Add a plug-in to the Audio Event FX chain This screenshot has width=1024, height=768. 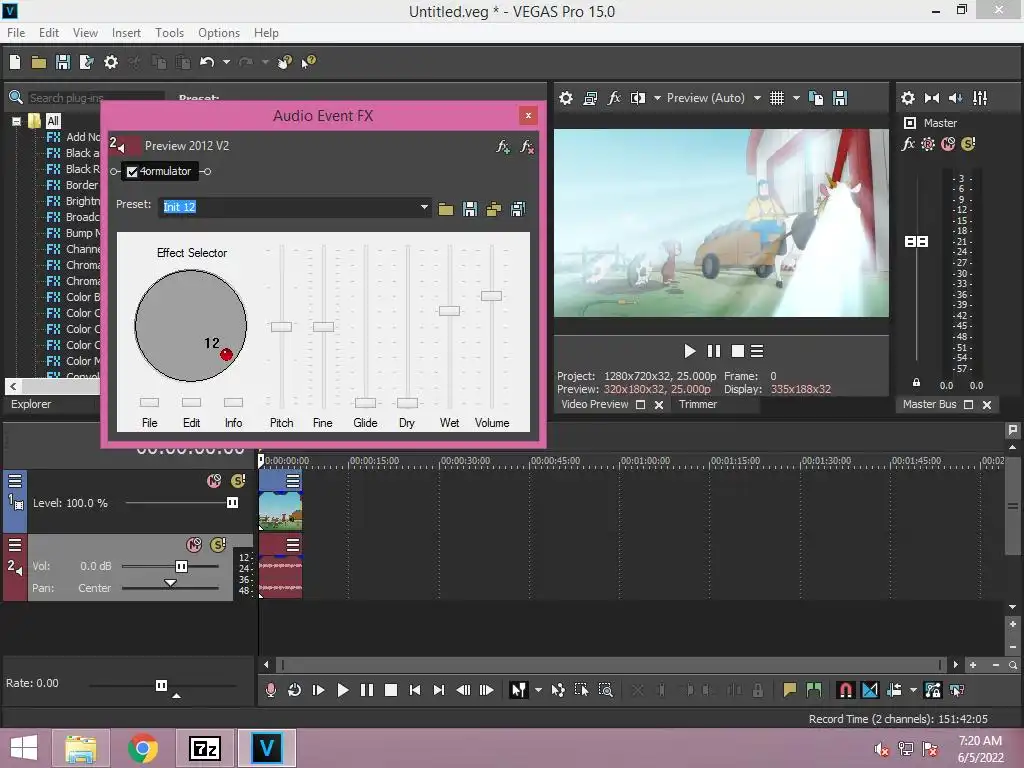[x=502, y=146]
